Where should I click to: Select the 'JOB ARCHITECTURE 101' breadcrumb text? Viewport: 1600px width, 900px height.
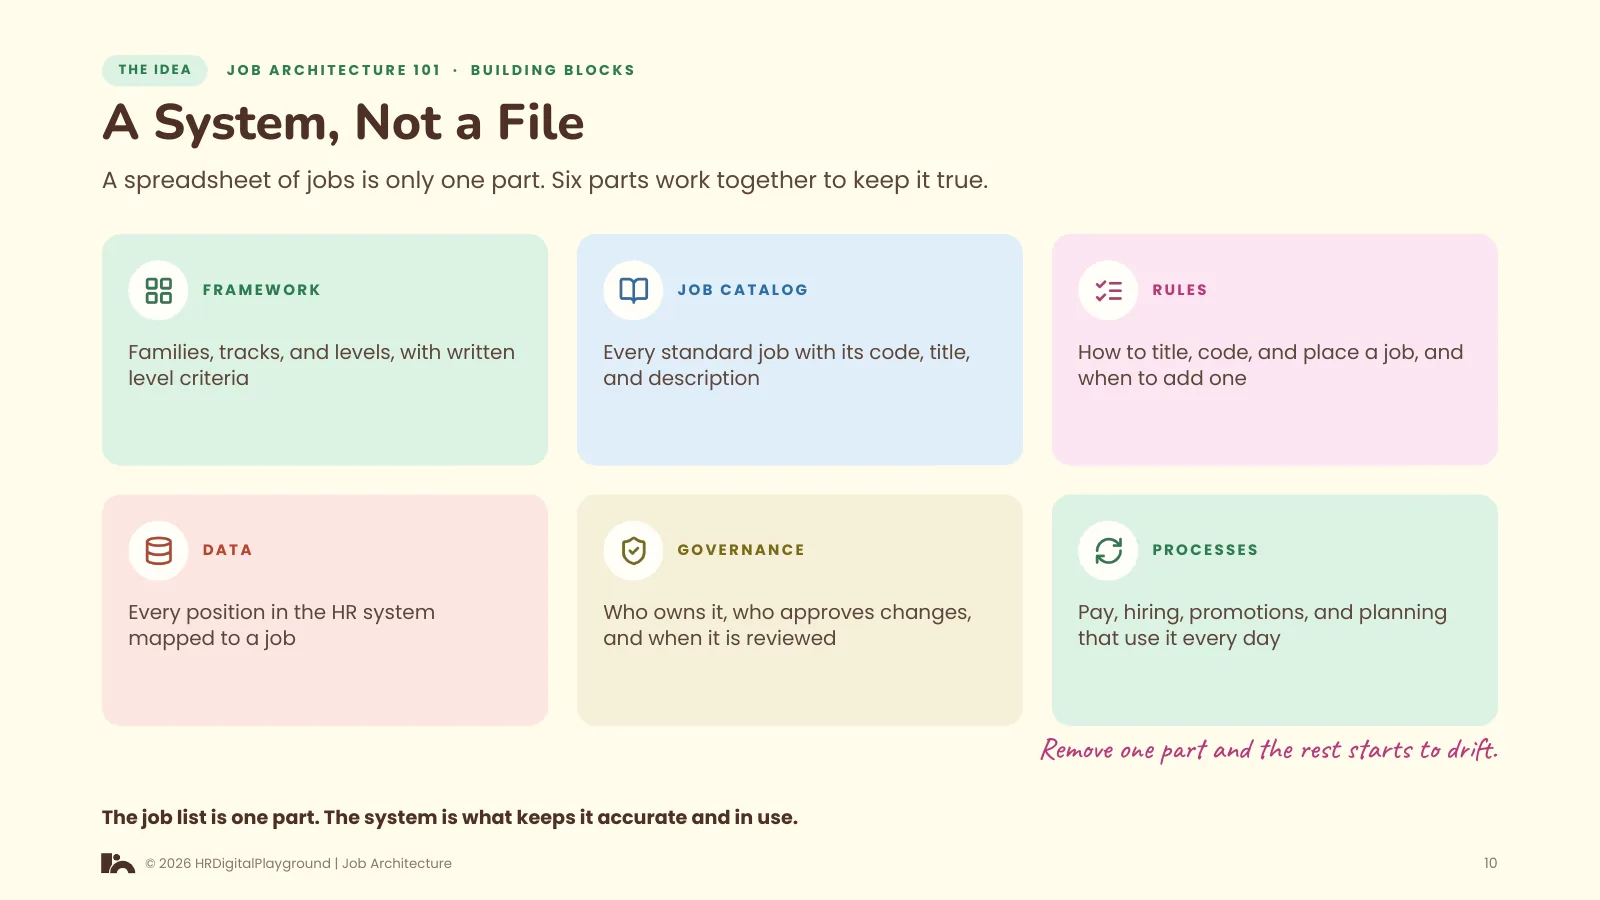333,70
